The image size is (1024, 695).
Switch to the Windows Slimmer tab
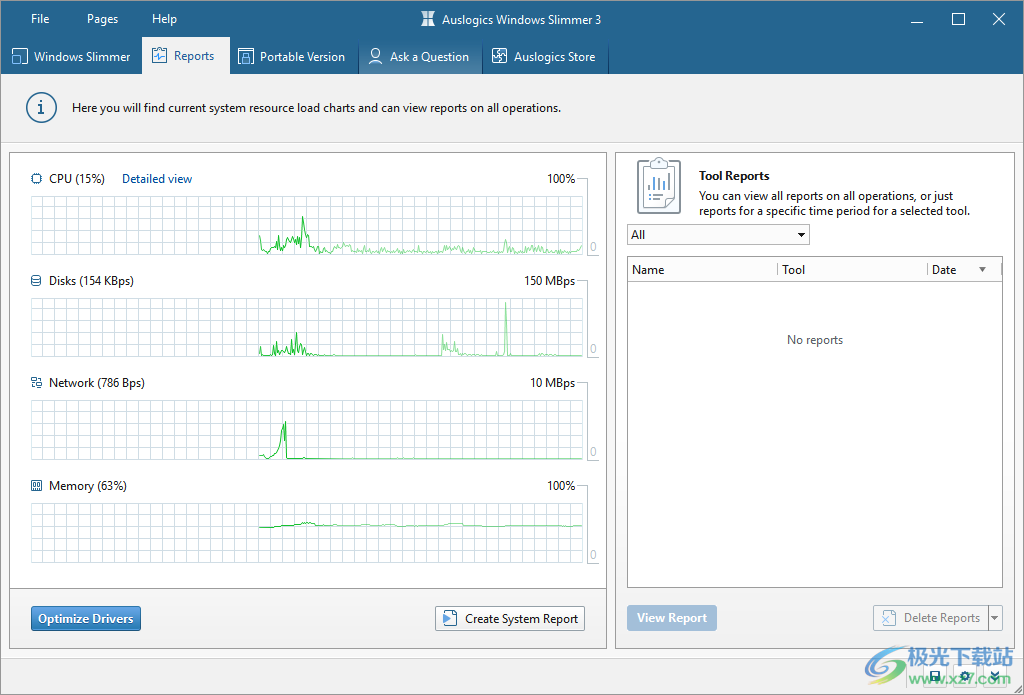point(71,57)
